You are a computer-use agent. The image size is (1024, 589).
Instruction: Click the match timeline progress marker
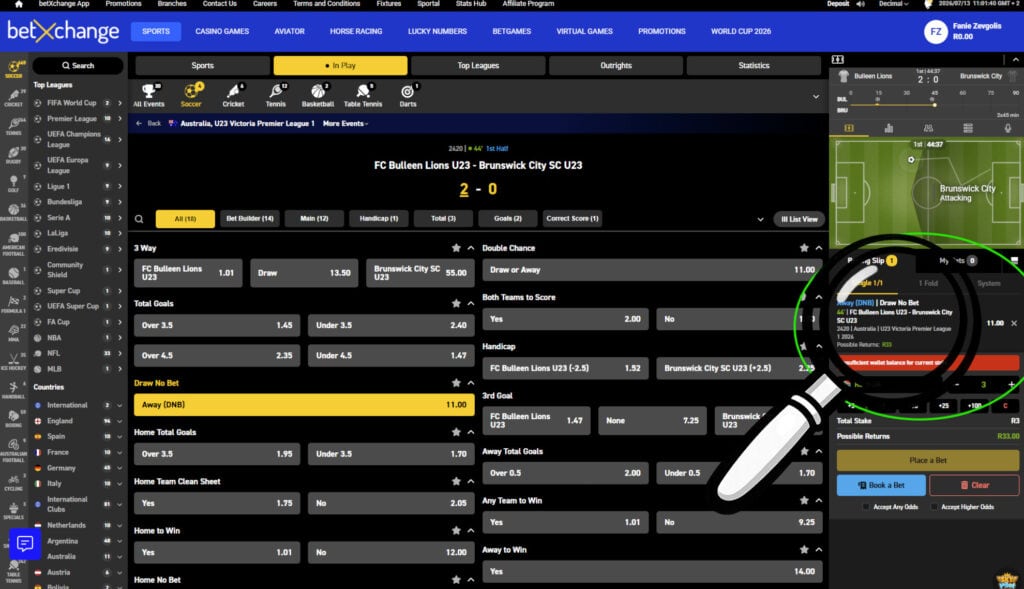pyautogui.click(x=935, y=104)
